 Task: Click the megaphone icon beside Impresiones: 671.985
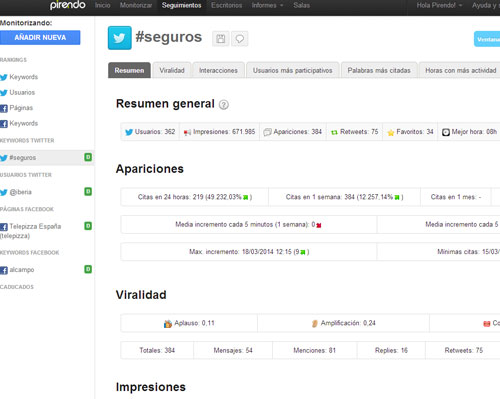pos(187,132)
